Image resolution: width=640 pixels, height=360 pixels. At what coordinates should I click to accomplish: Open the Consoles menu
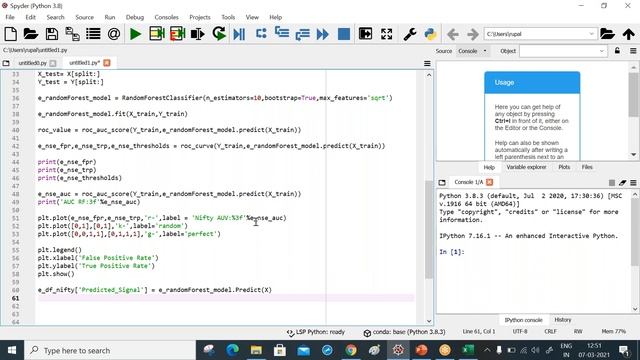coord(167,17)
